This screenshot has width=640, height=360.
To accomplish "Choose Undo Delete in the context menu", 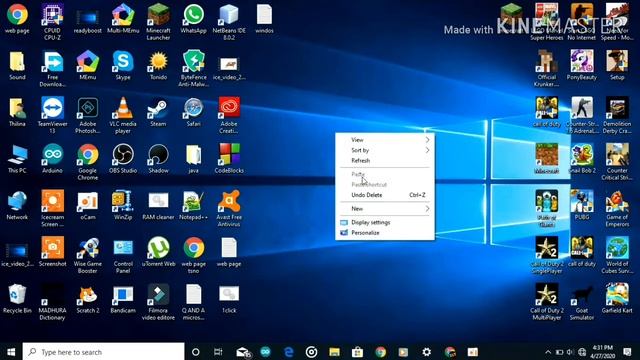I will [385, 195].
